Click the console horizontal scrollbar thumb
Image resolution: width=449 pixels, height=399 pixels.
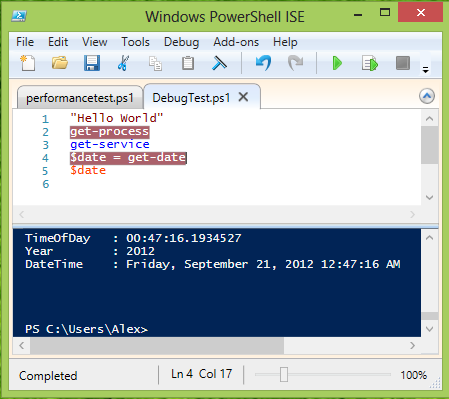coord(157,345)
